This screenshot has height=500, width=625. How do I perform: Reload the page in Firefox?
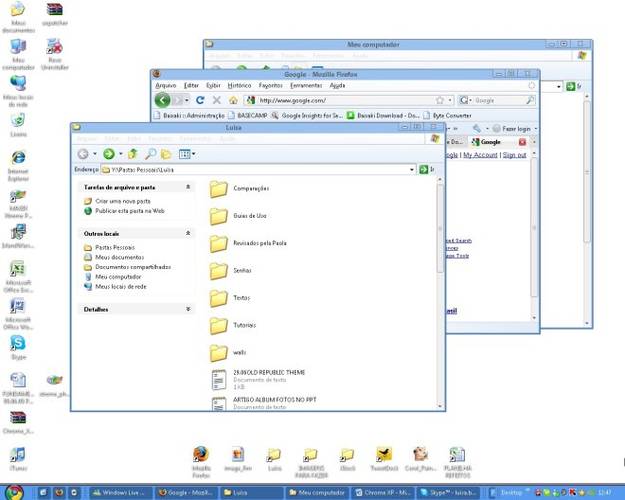pyautogui.click(x=200, y=100)
